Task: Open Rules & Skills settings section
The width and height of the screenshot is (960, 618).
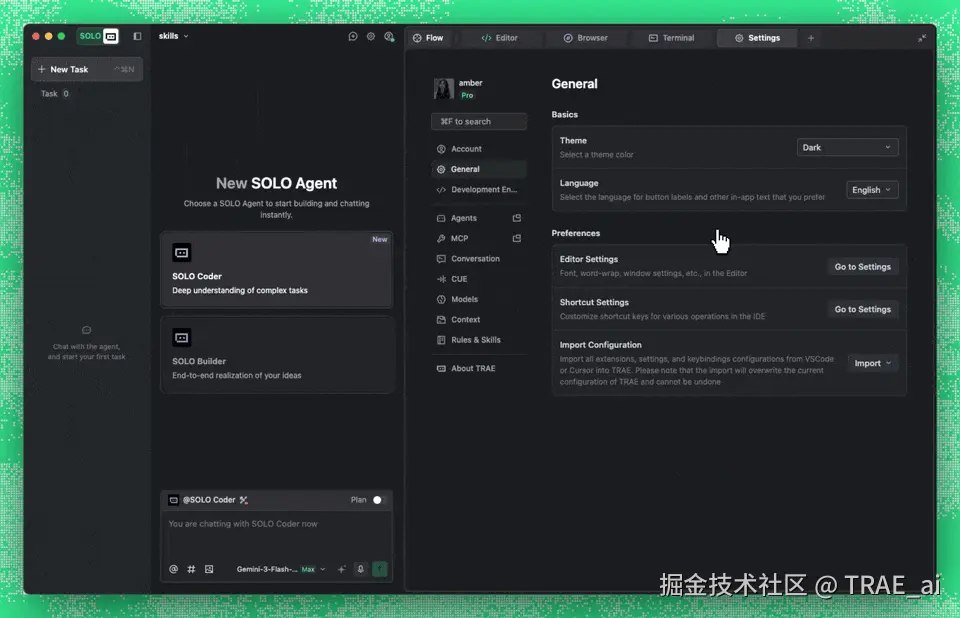Action: pyautogui.click(x=479, y=340)
